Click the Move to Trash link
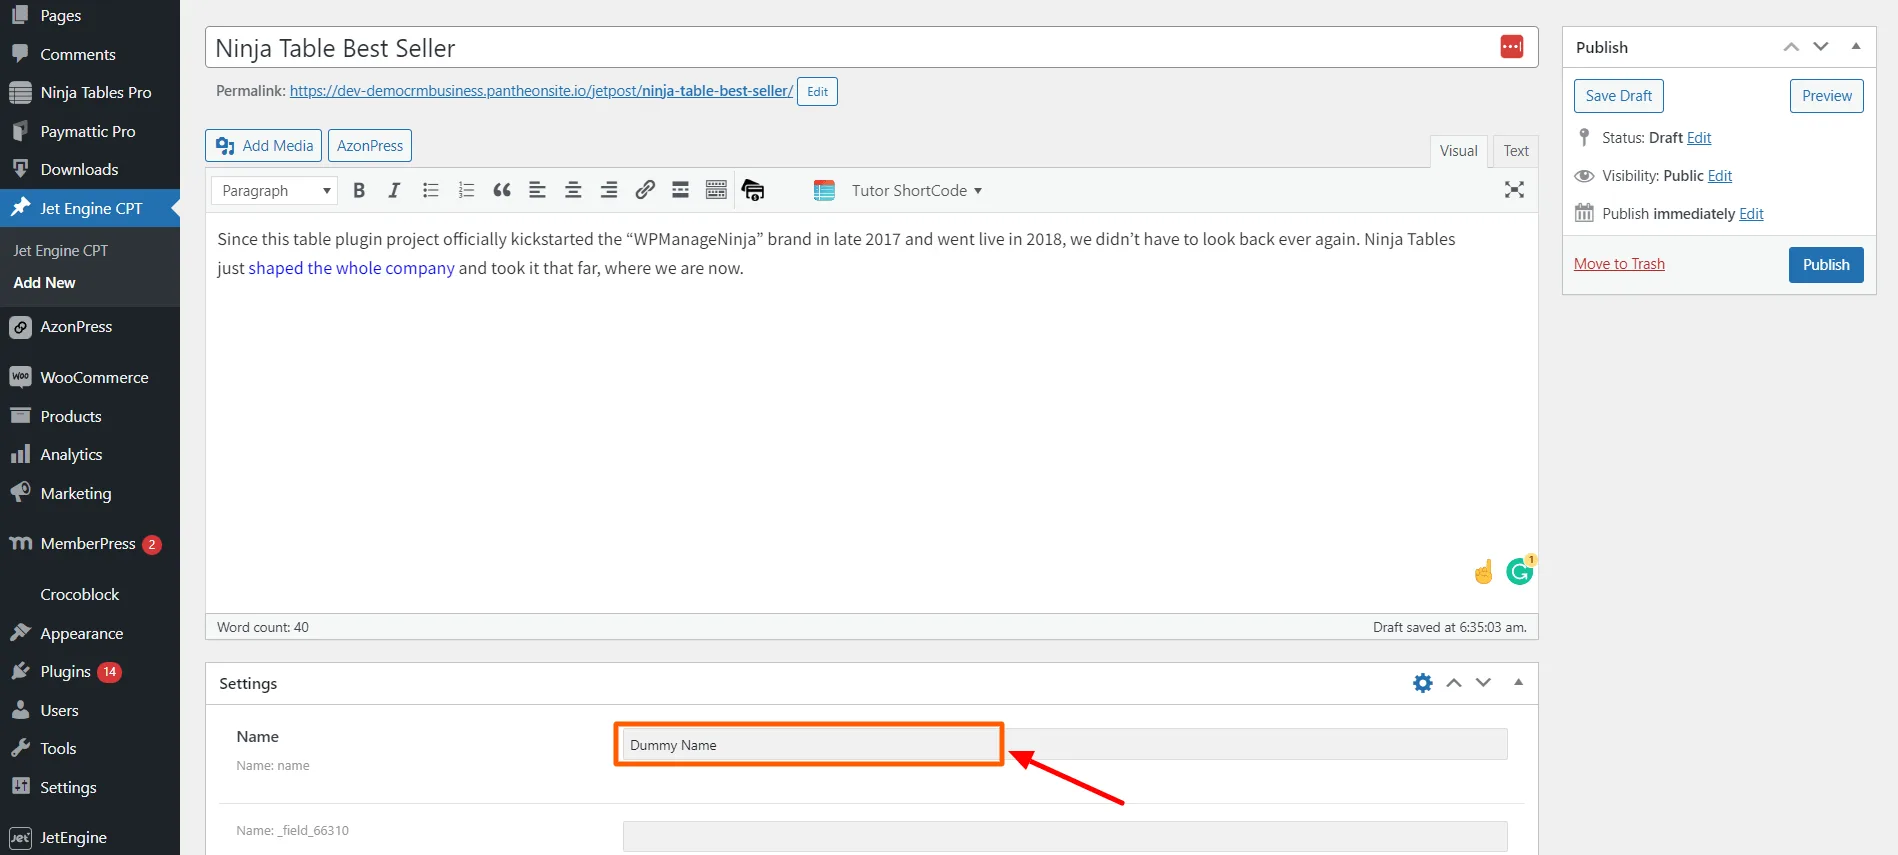 (x=1619, y=264)
